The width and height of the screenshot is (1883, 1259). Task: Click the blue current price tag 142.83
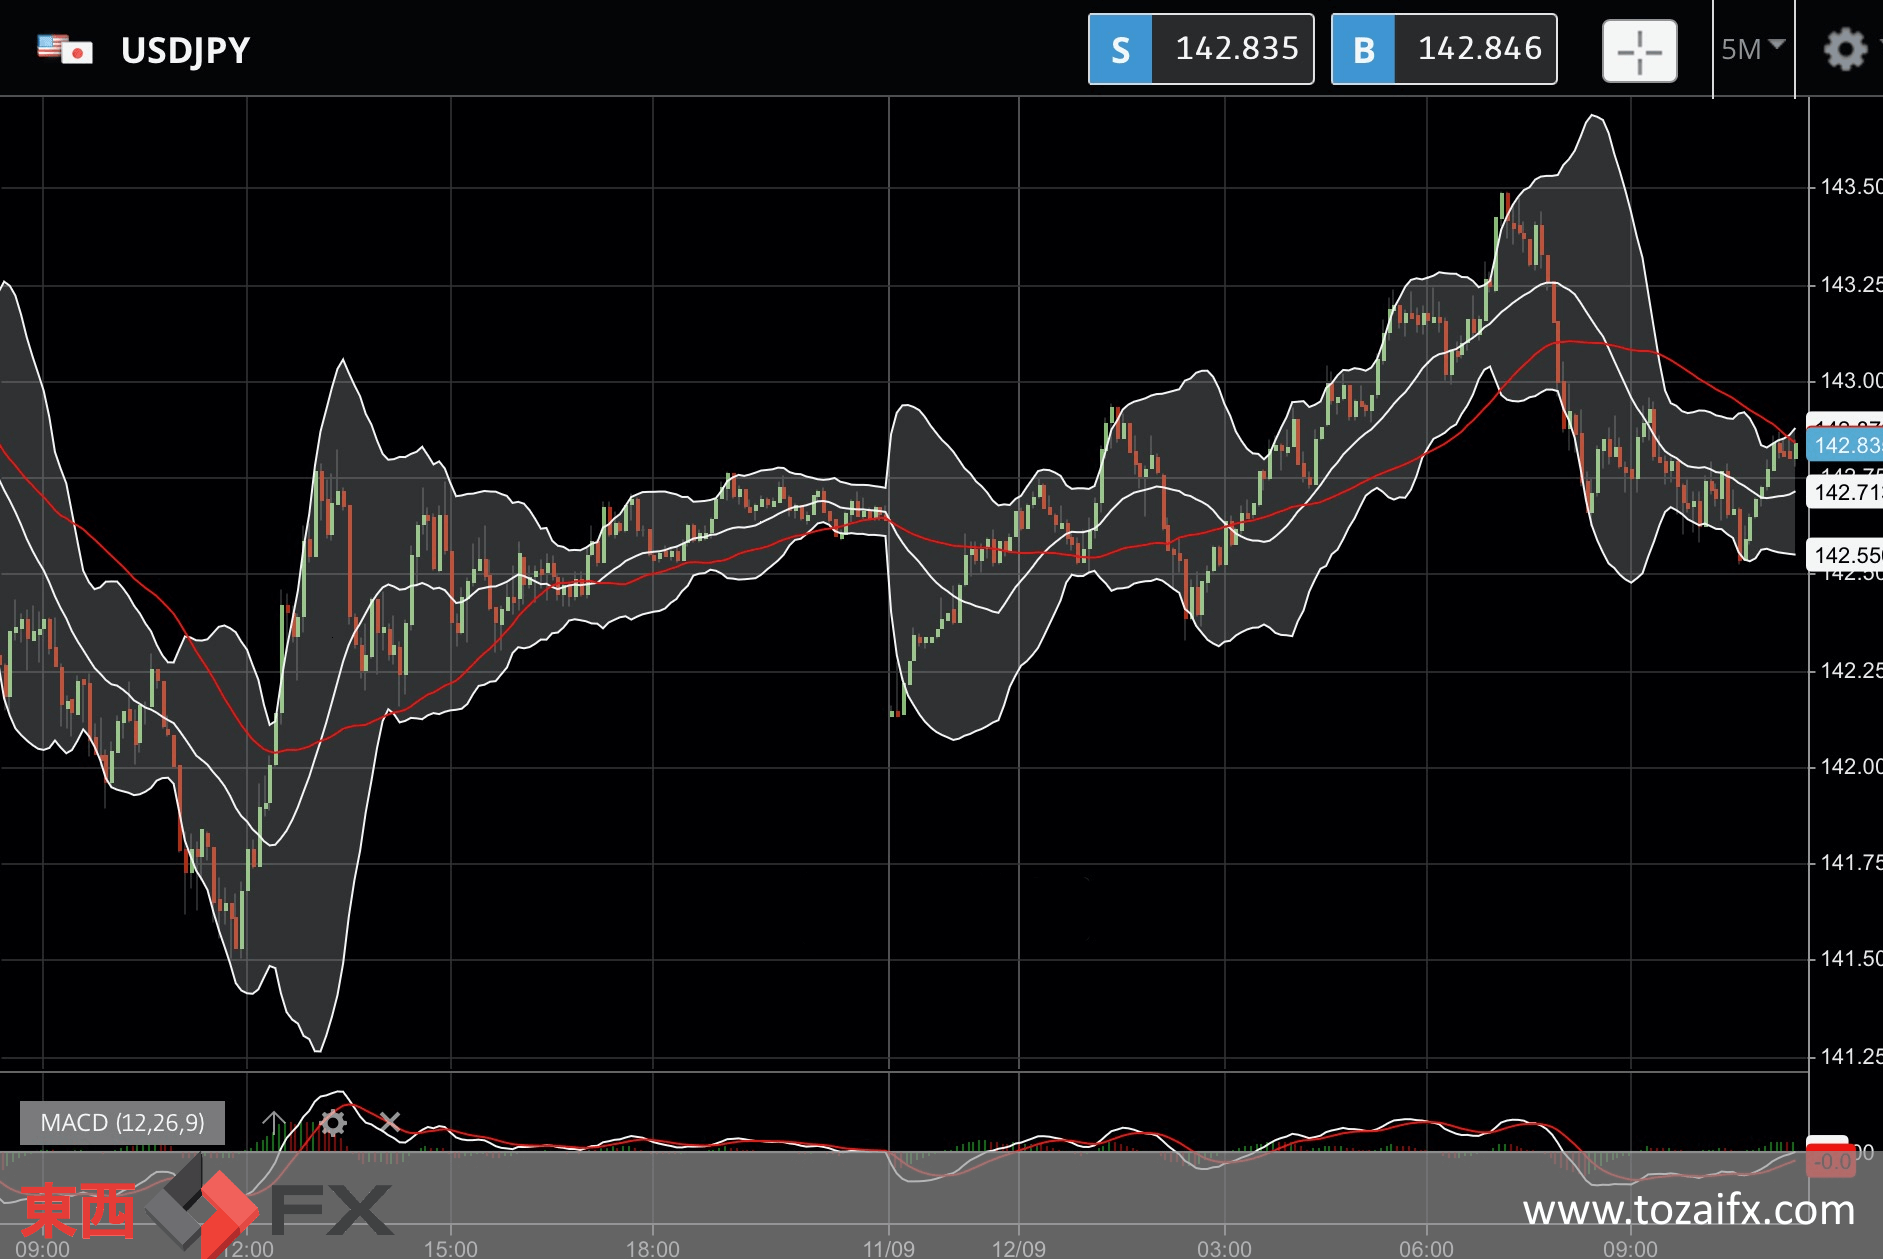click(x=1845, y=445)
